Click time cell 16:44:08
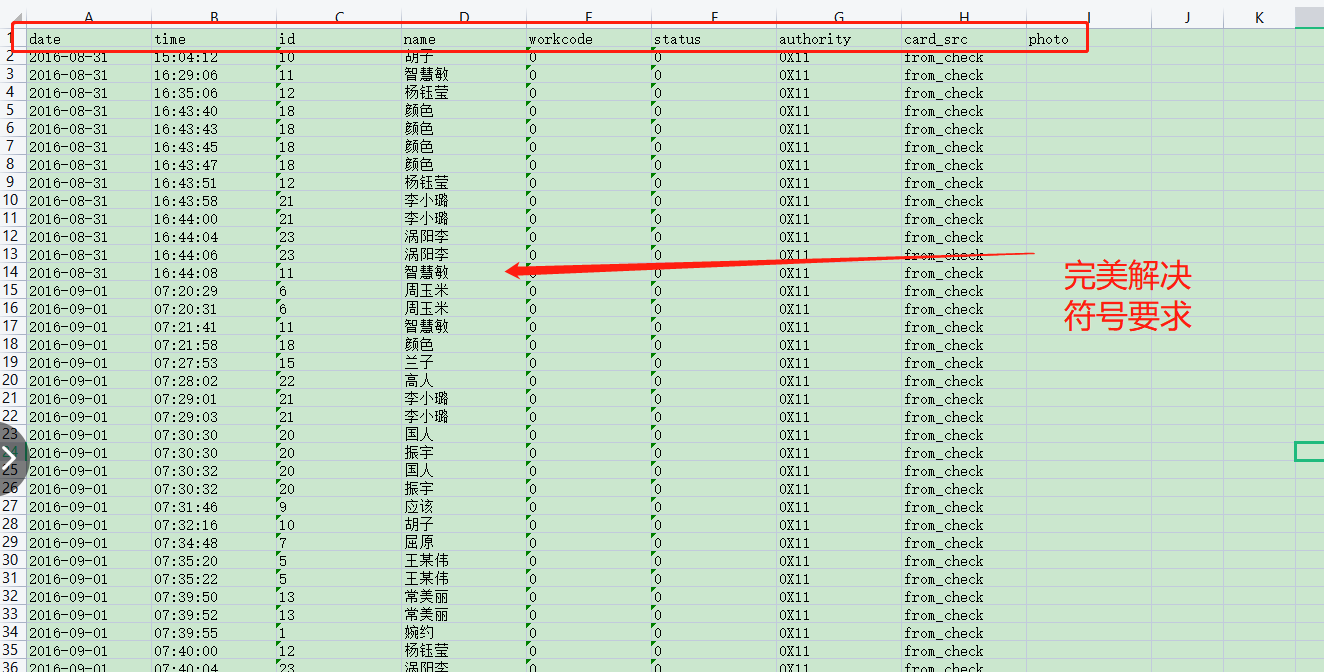 coord(214,273)
